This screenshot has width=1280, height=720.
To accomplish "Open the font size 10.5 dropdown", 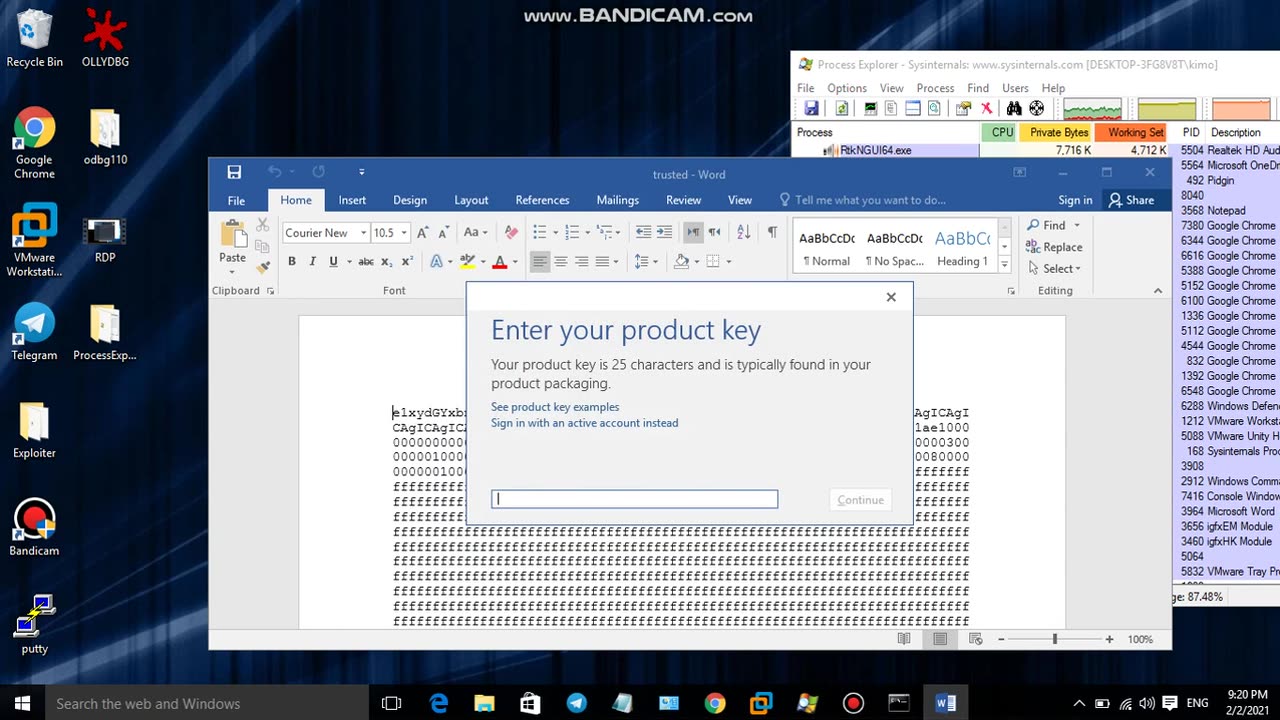I will 404,233.
